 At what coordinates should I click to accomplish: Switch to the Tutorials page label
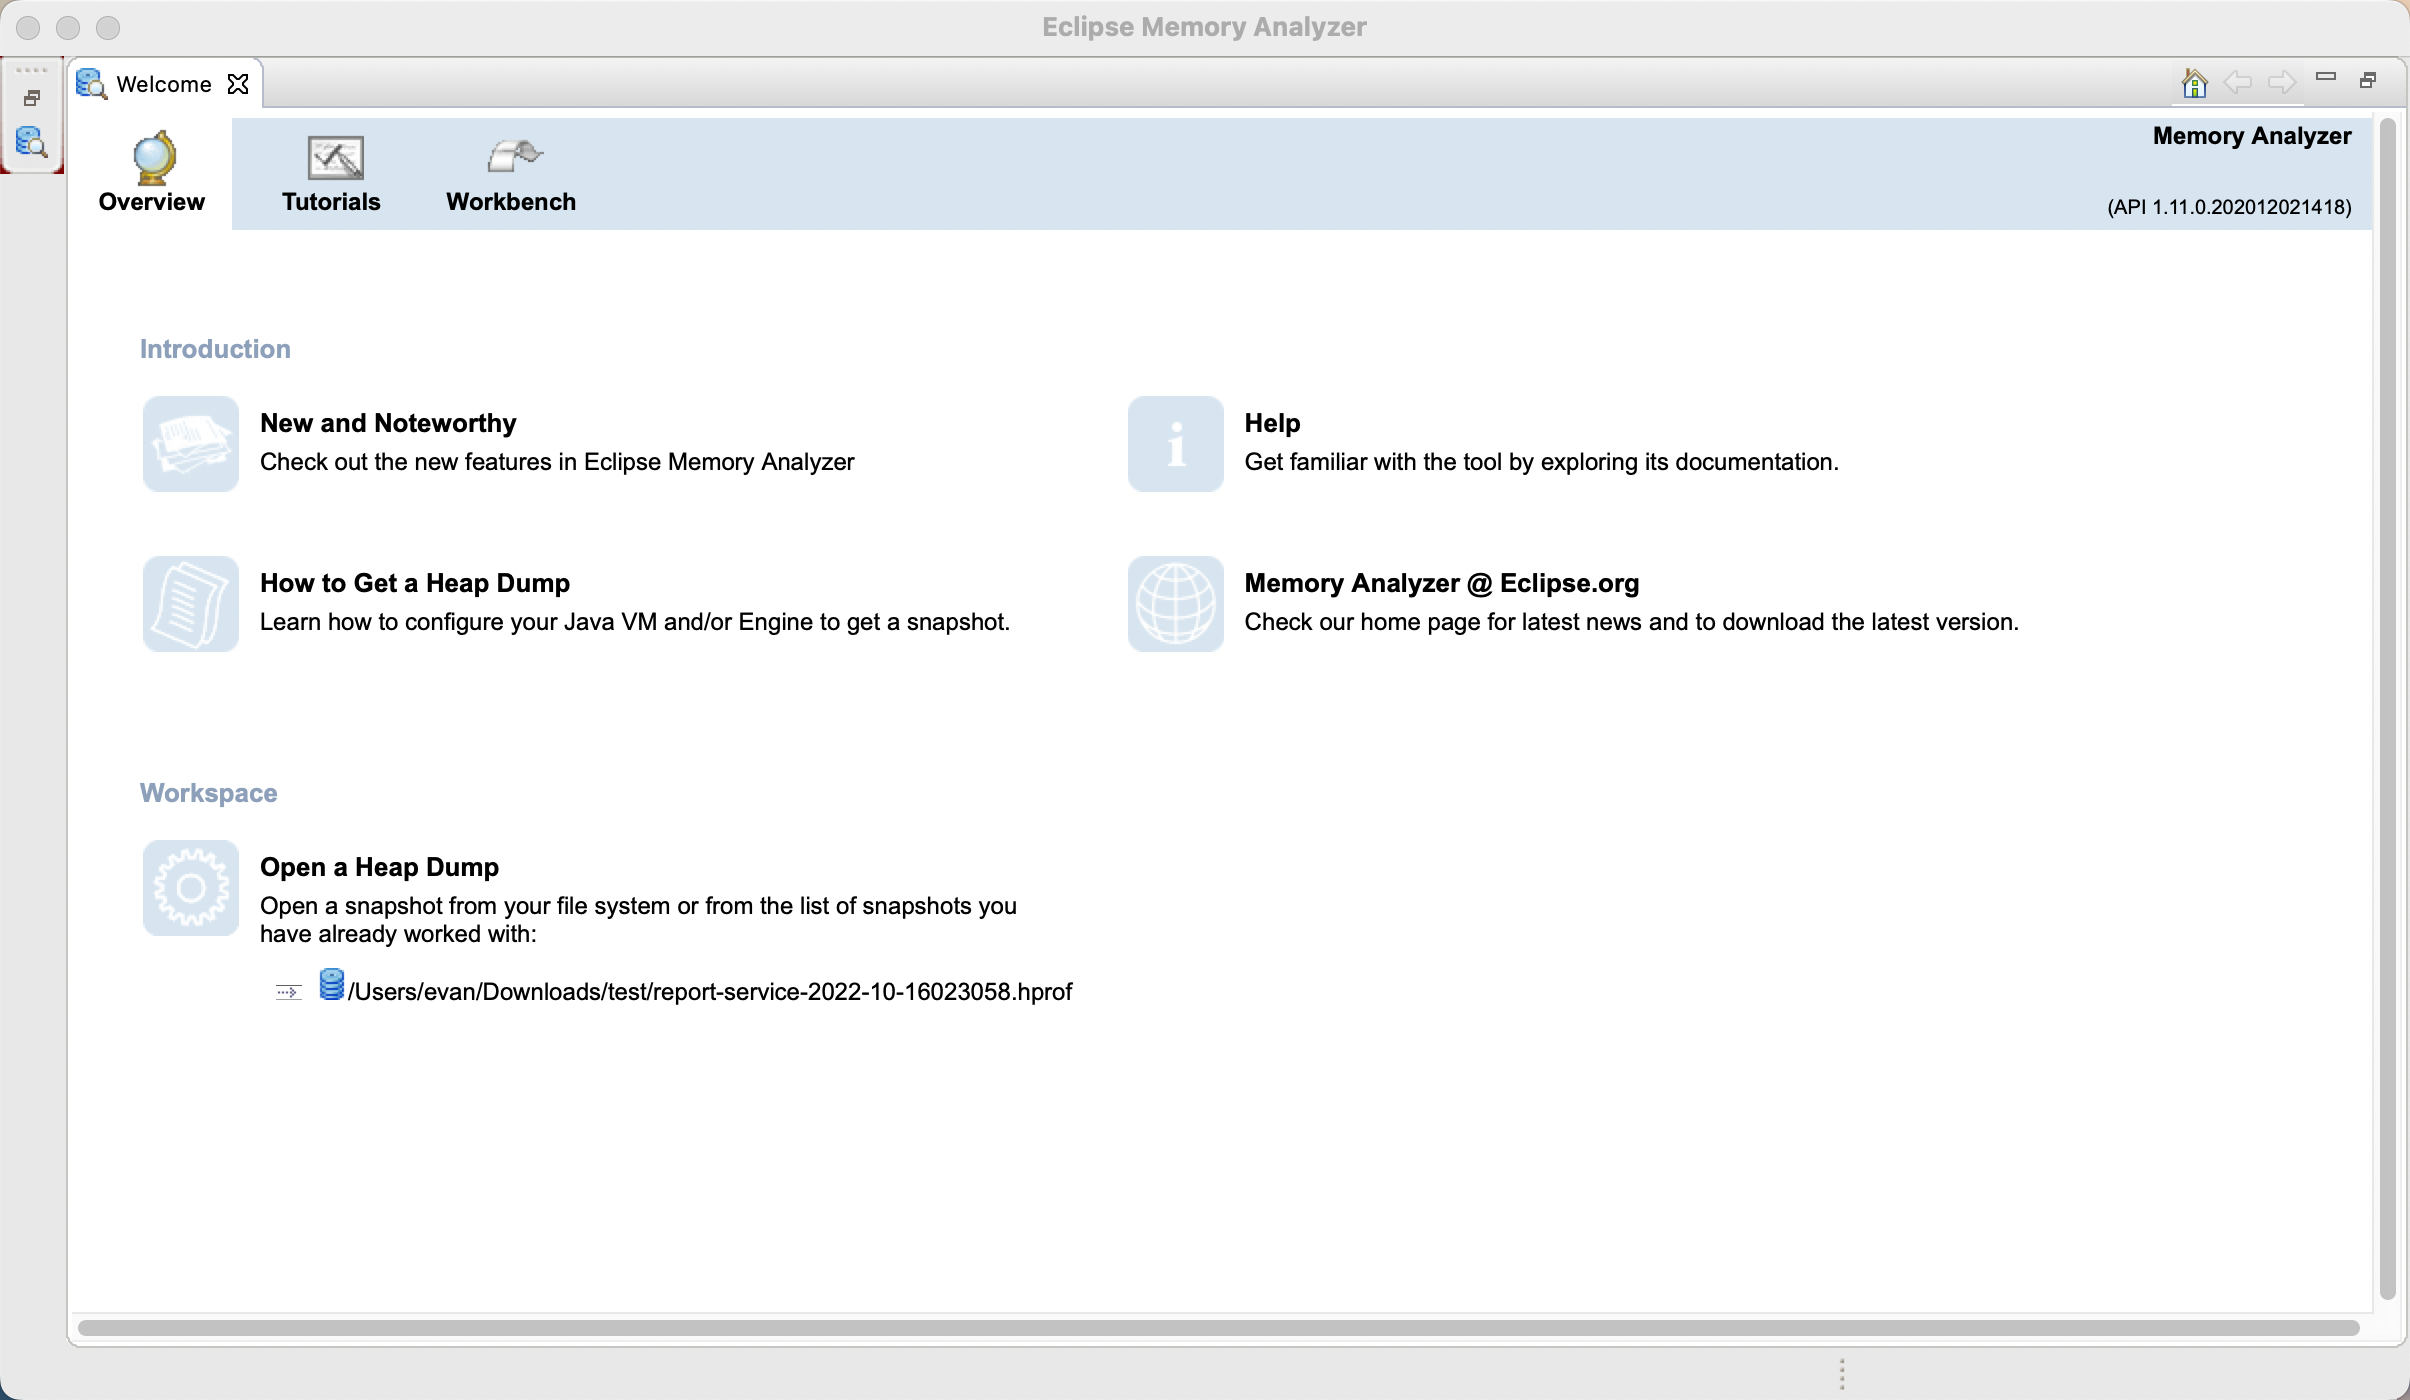click(x=331, y=202)
